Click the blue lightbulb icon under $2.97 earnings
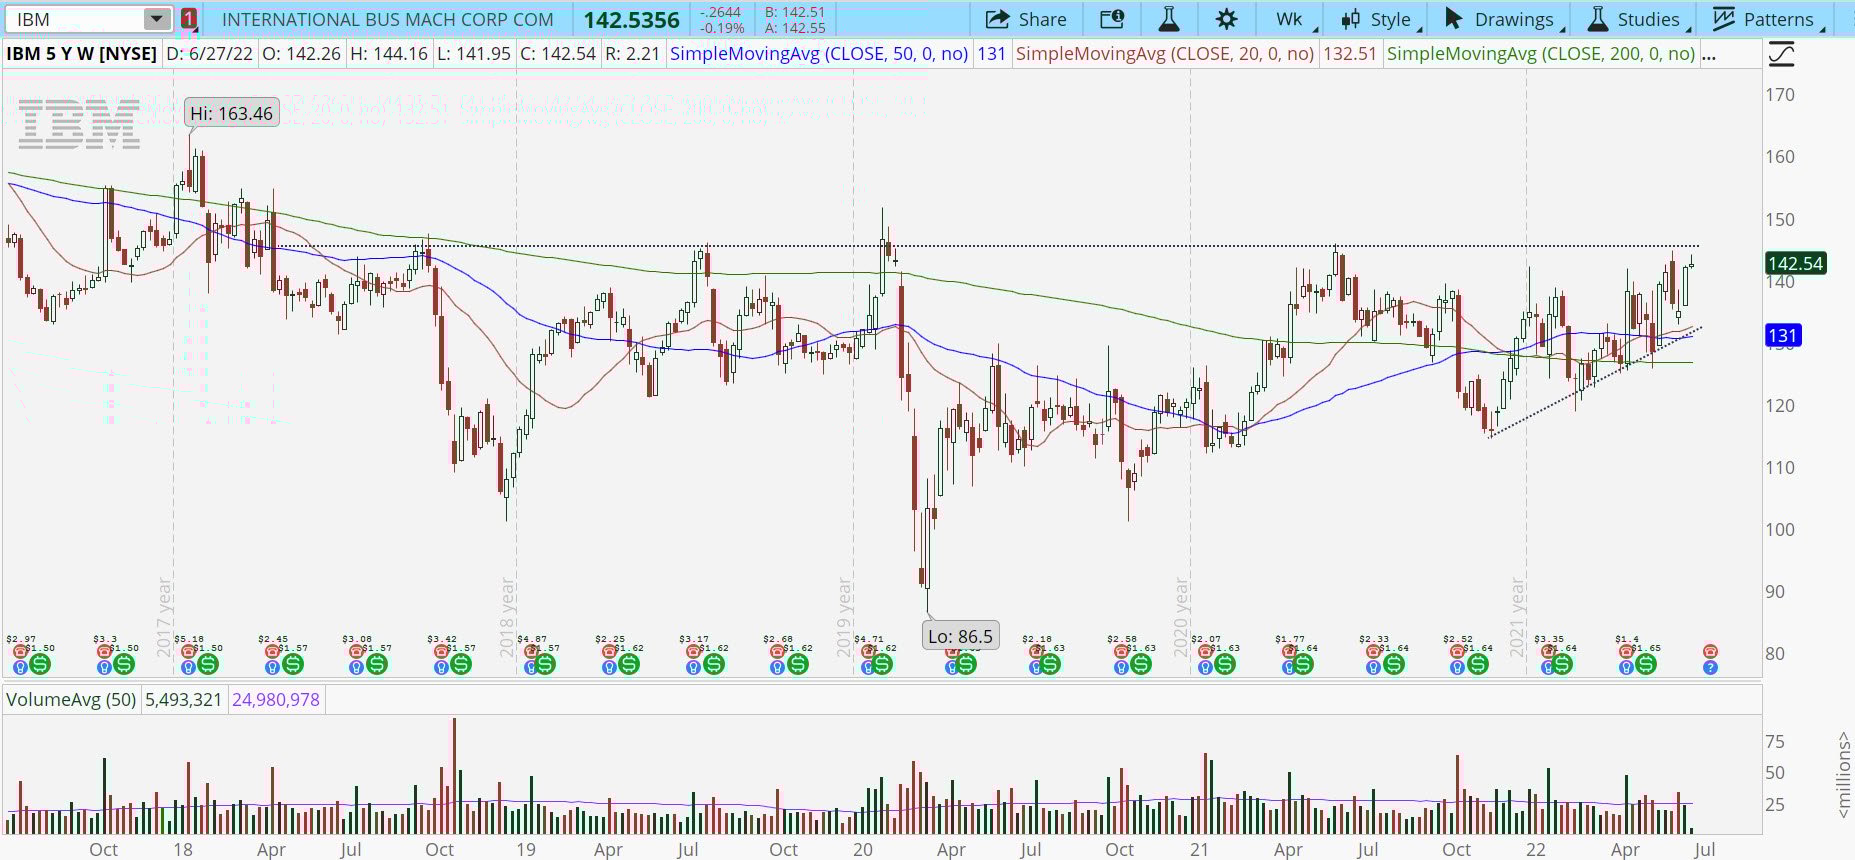The height and width of the screenshot is (860, 1855). (20, 667)
